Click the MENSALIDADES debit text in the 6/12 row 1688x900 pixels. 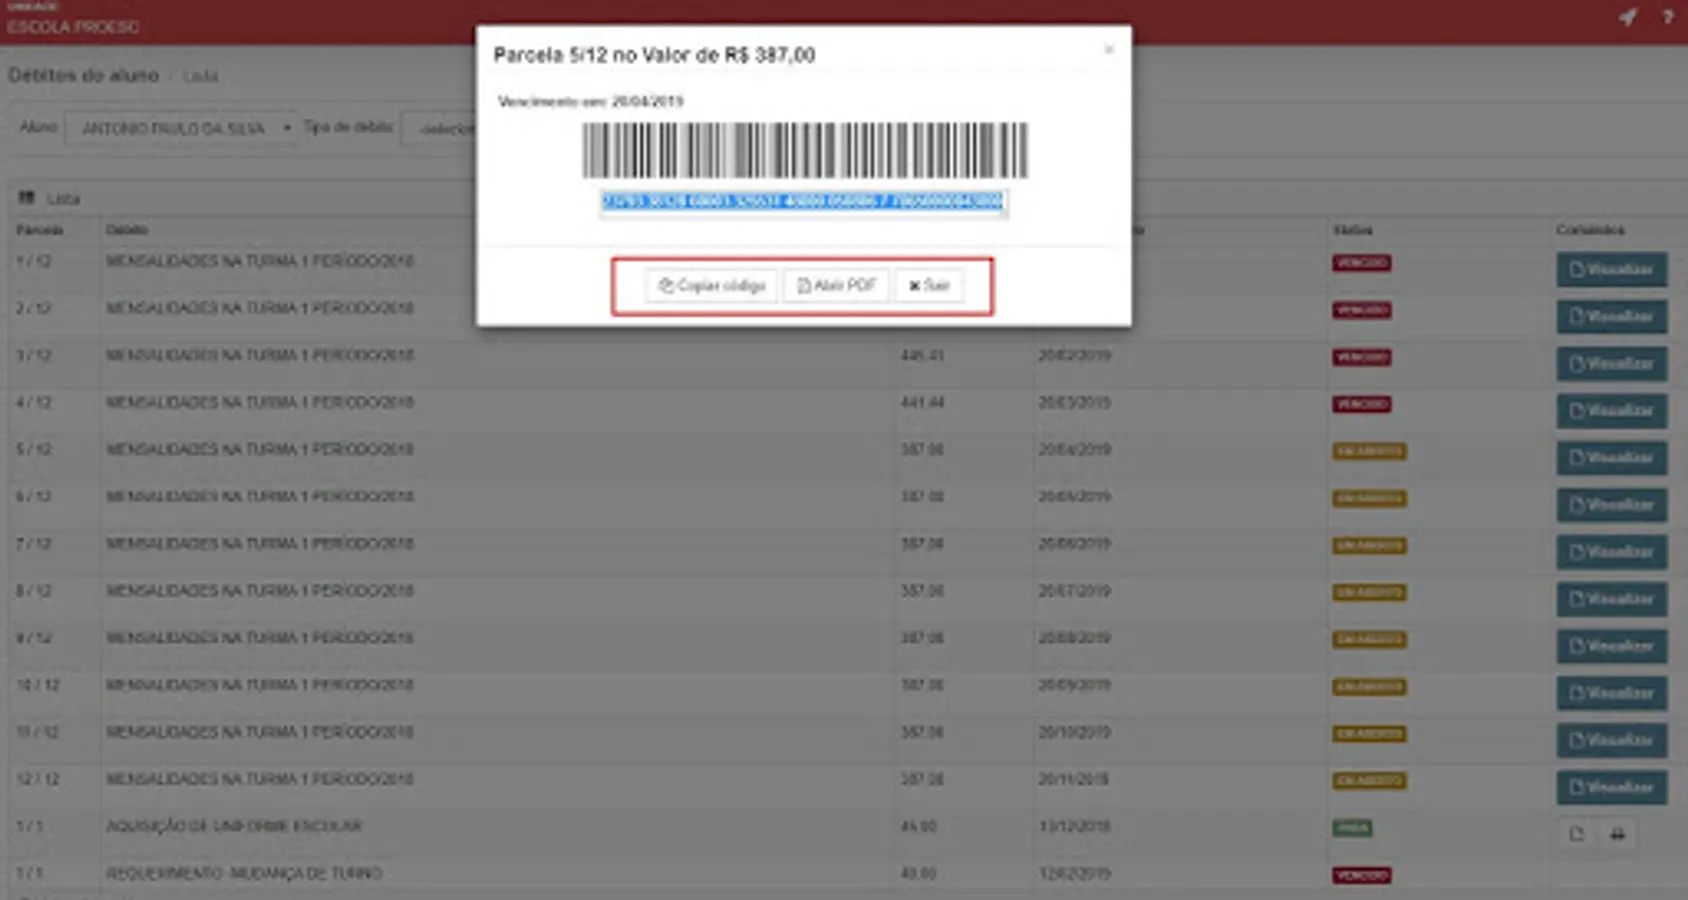[260, 496]
